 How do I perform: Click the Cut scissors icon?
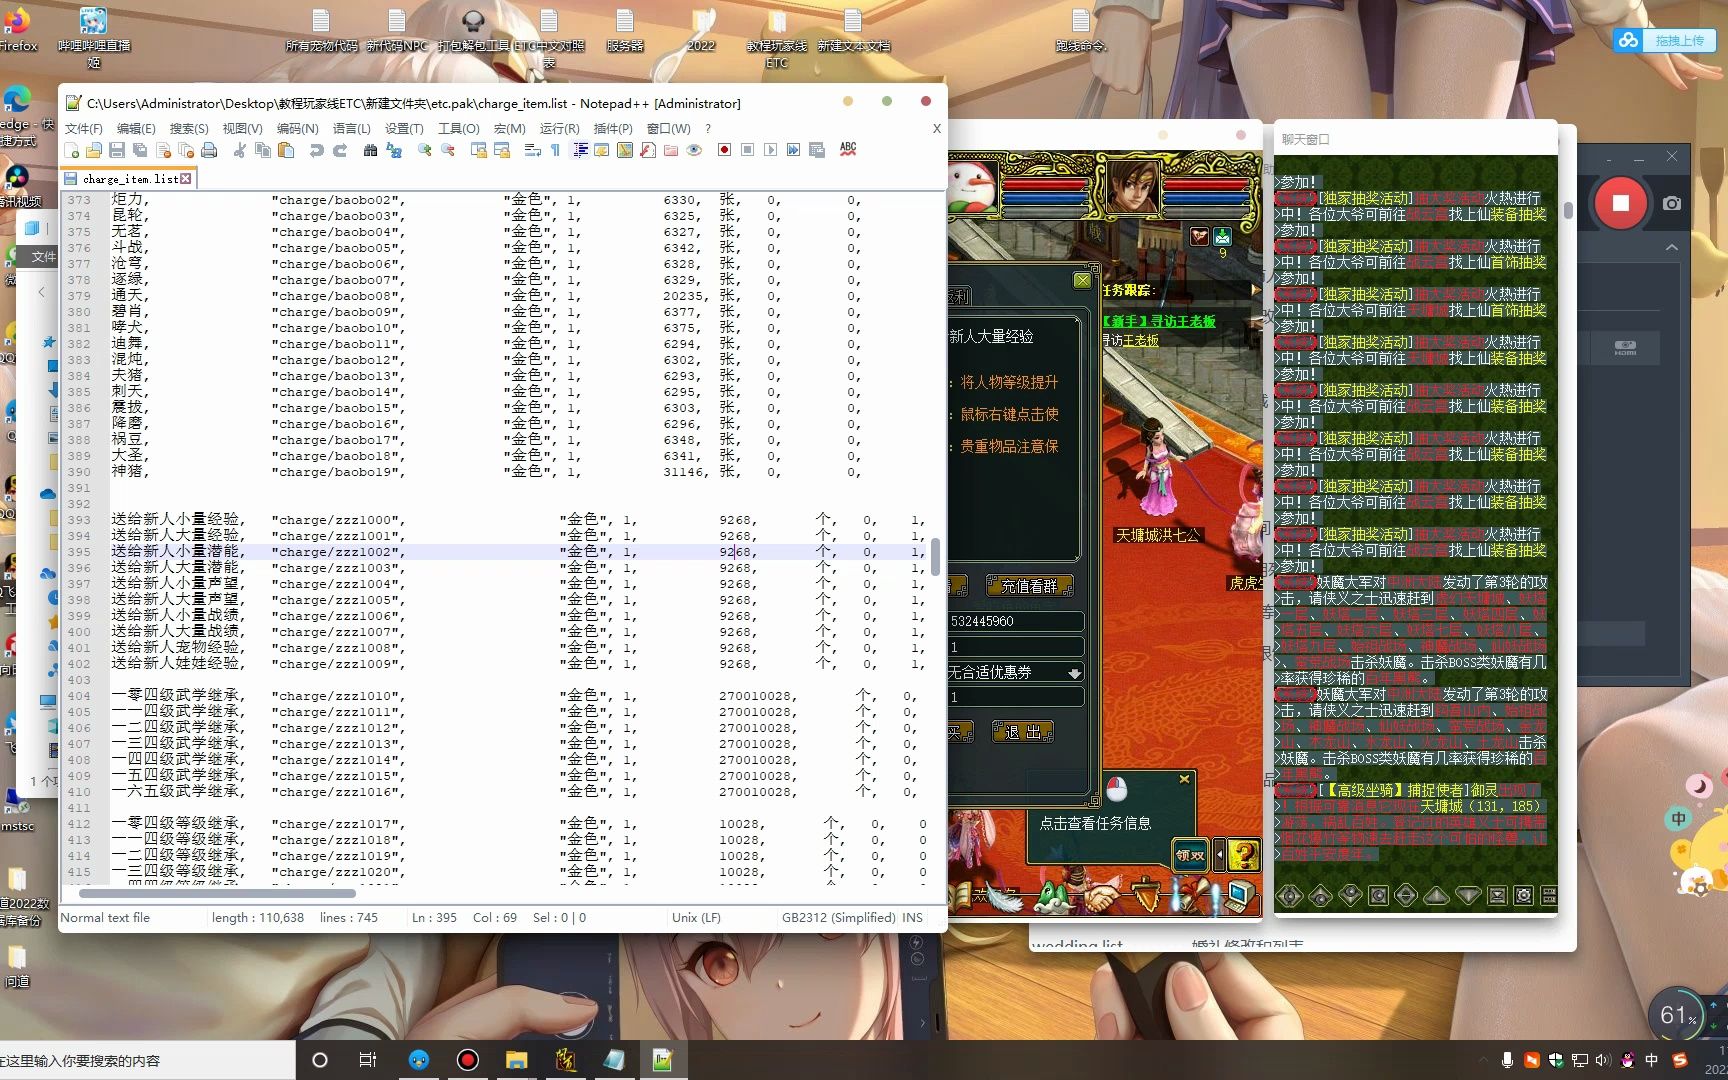(240, 150)
